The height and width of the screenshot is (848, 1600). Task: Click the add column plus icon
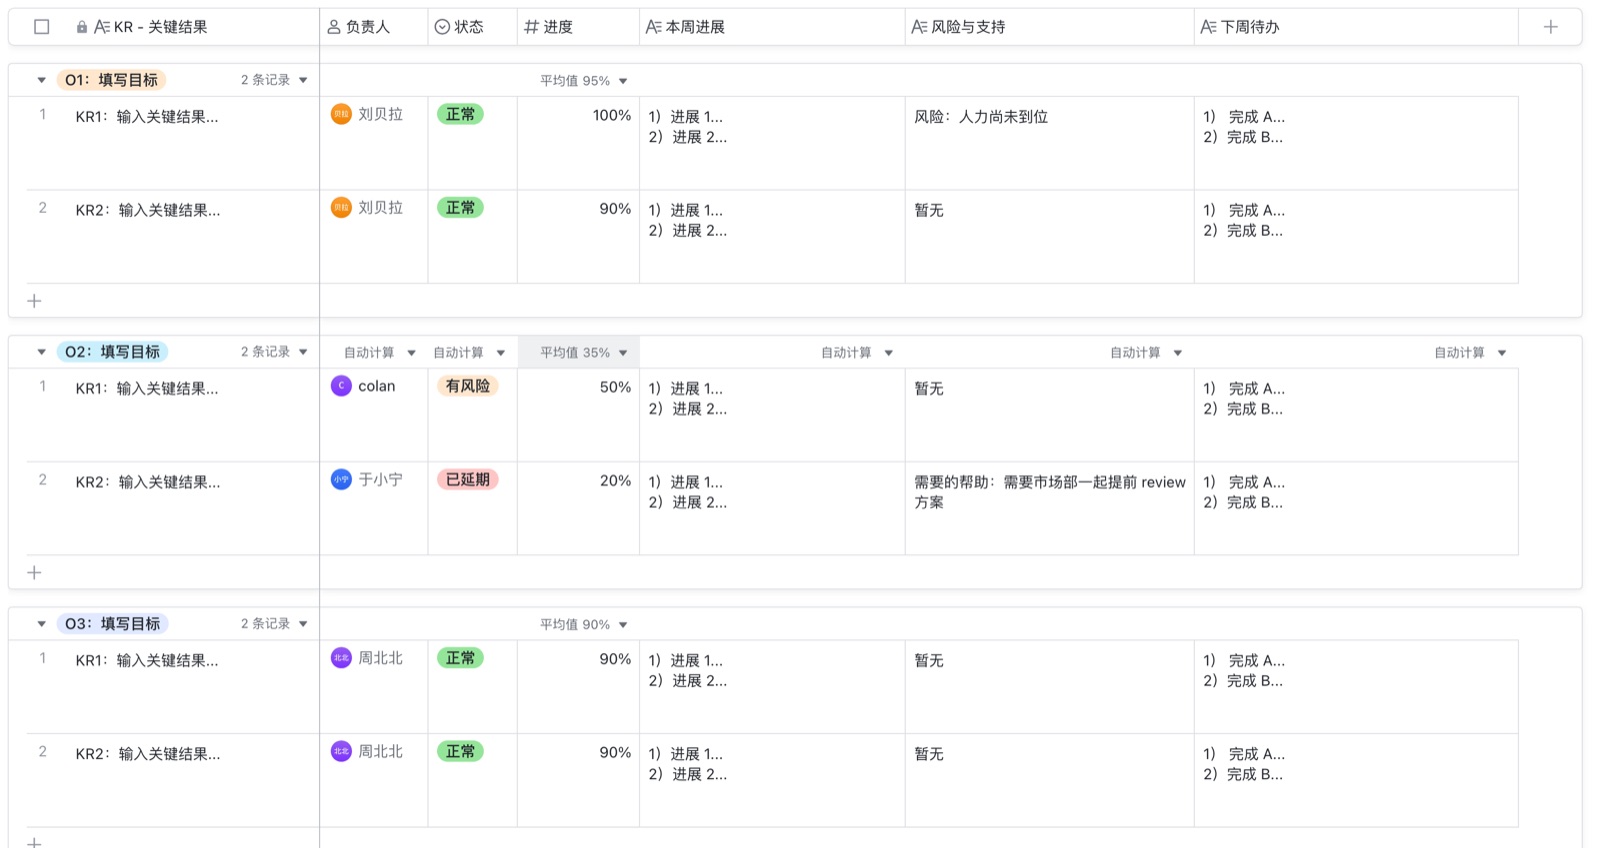[1550, 27]
